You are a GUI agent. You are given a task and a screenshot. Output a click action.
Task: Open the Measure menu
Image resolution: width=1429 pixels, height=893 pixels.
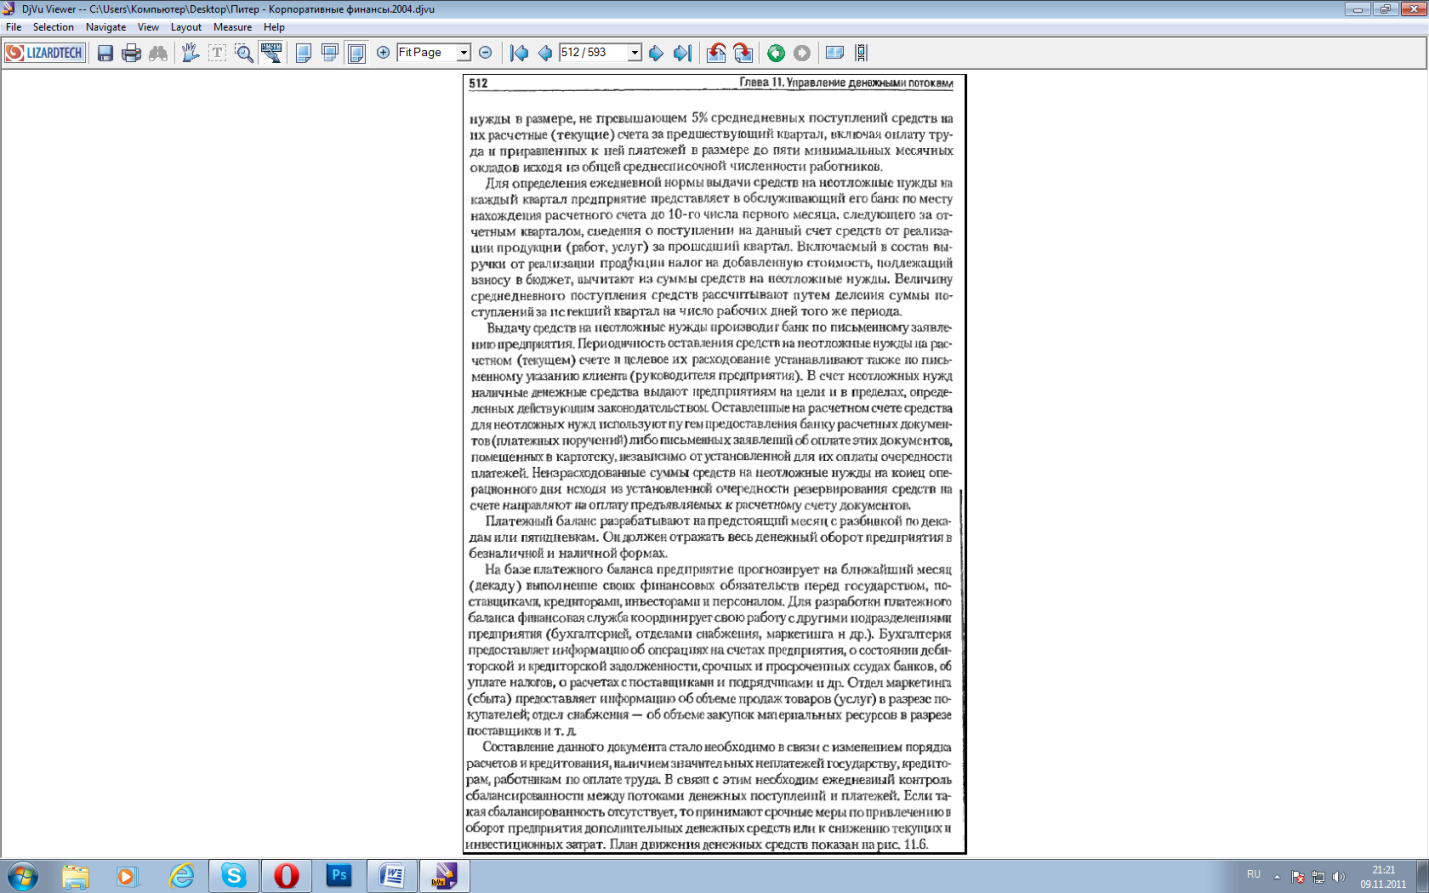click(x=232, y=27)
